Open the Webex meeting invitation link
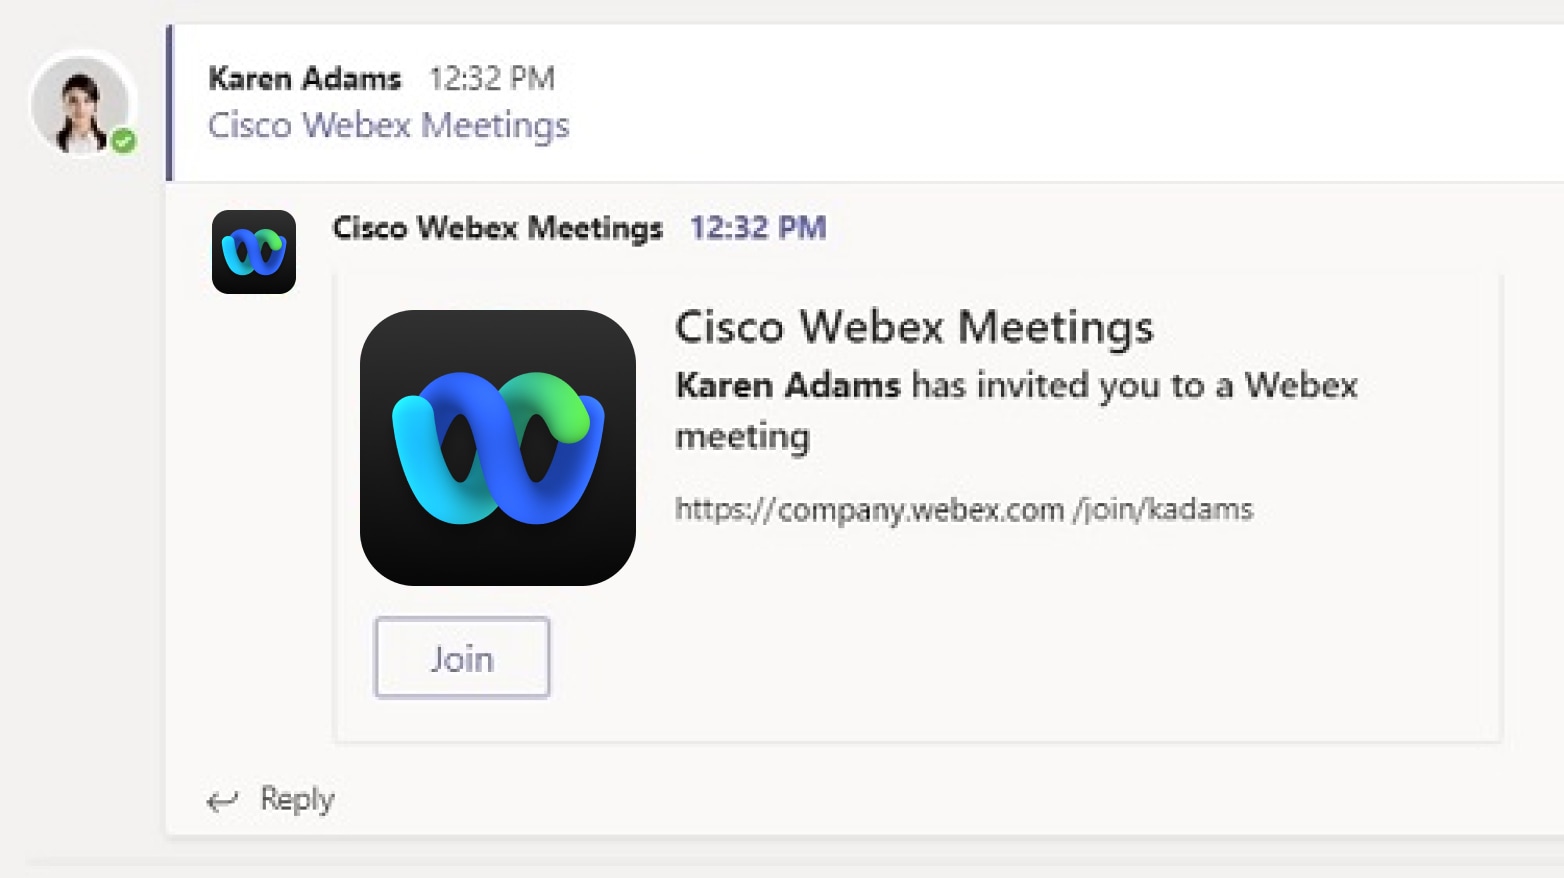The width and height of the screenshot is (1564, 878). point(964,509)
